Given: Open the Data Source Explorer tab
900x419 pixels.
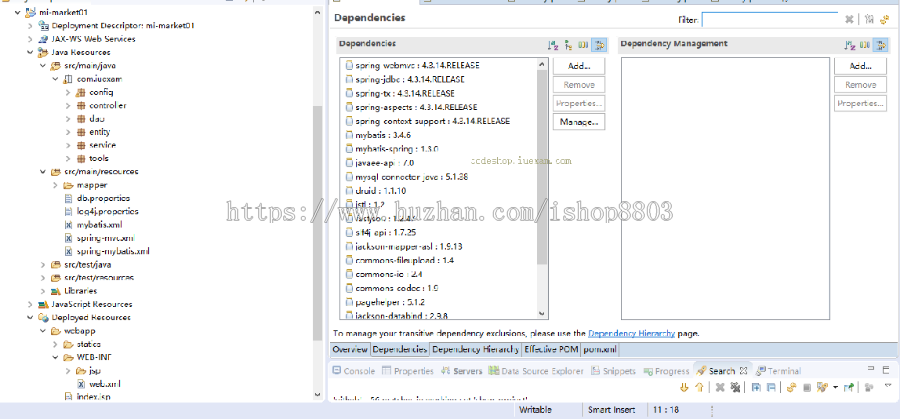Looking at the screenshot, I should click(536, 371).
